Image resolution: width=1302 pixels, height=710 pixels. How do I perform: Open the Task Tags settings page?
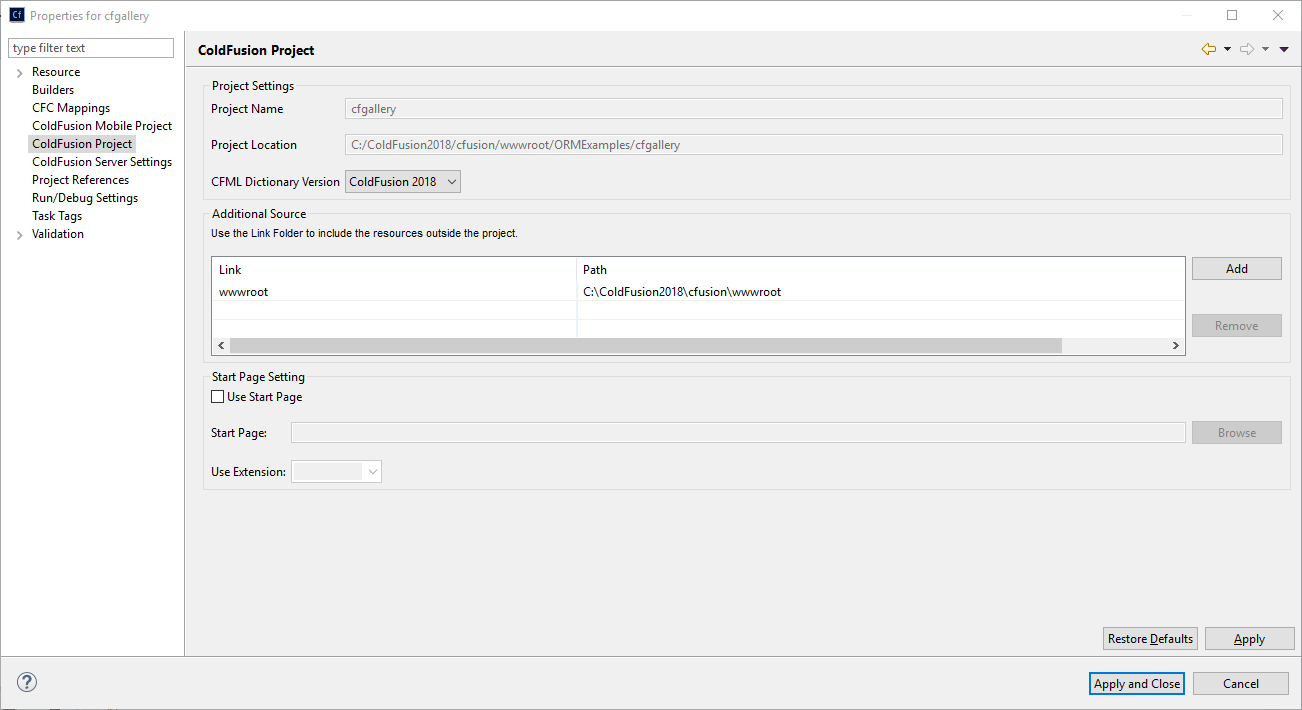point(57,215)
